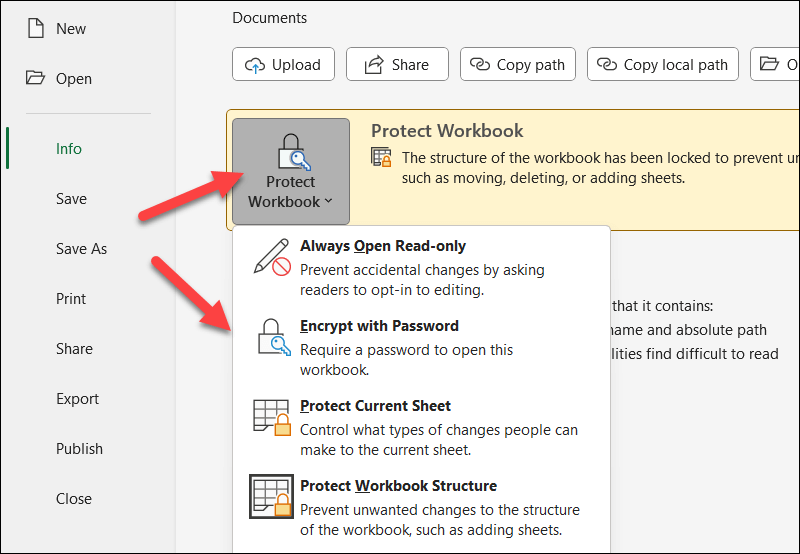Click the Copy path link icon

(x=483, y=65)
